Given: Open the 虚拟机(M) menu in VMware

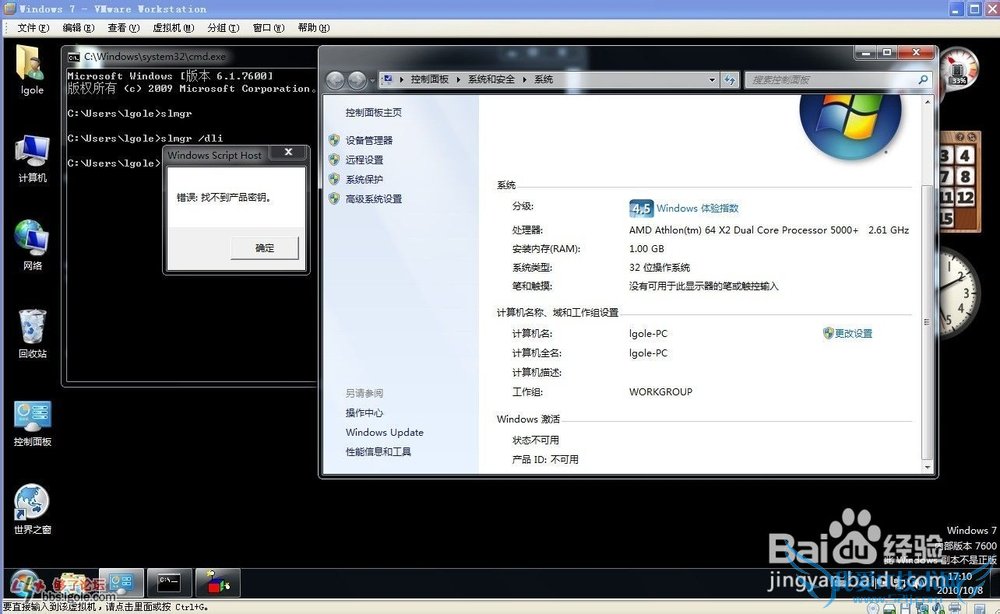Looking at the screenshot, I should [x=173, y=28].
